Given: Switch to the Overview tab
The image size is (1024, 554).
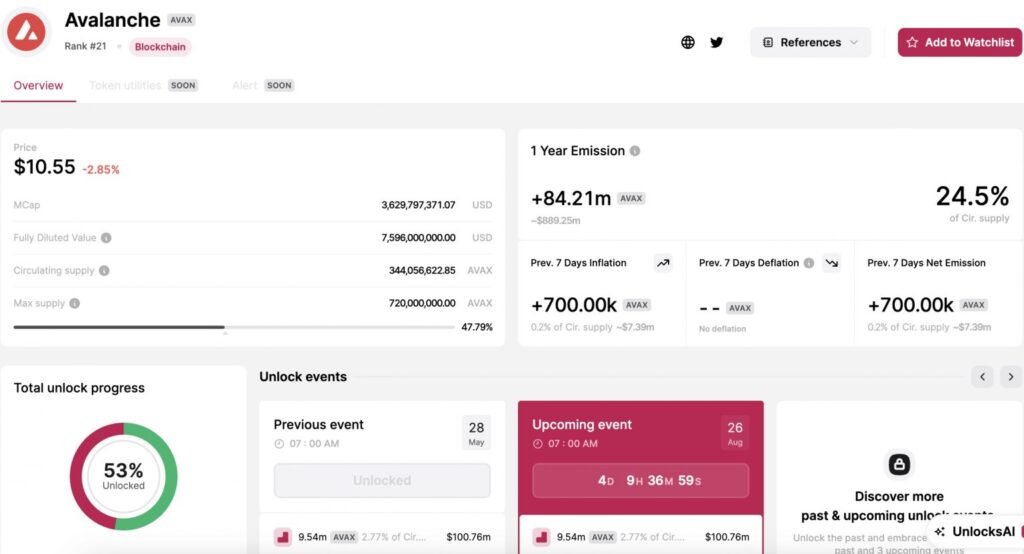Looking at the screenshot, I should click(x=38, y=85).
